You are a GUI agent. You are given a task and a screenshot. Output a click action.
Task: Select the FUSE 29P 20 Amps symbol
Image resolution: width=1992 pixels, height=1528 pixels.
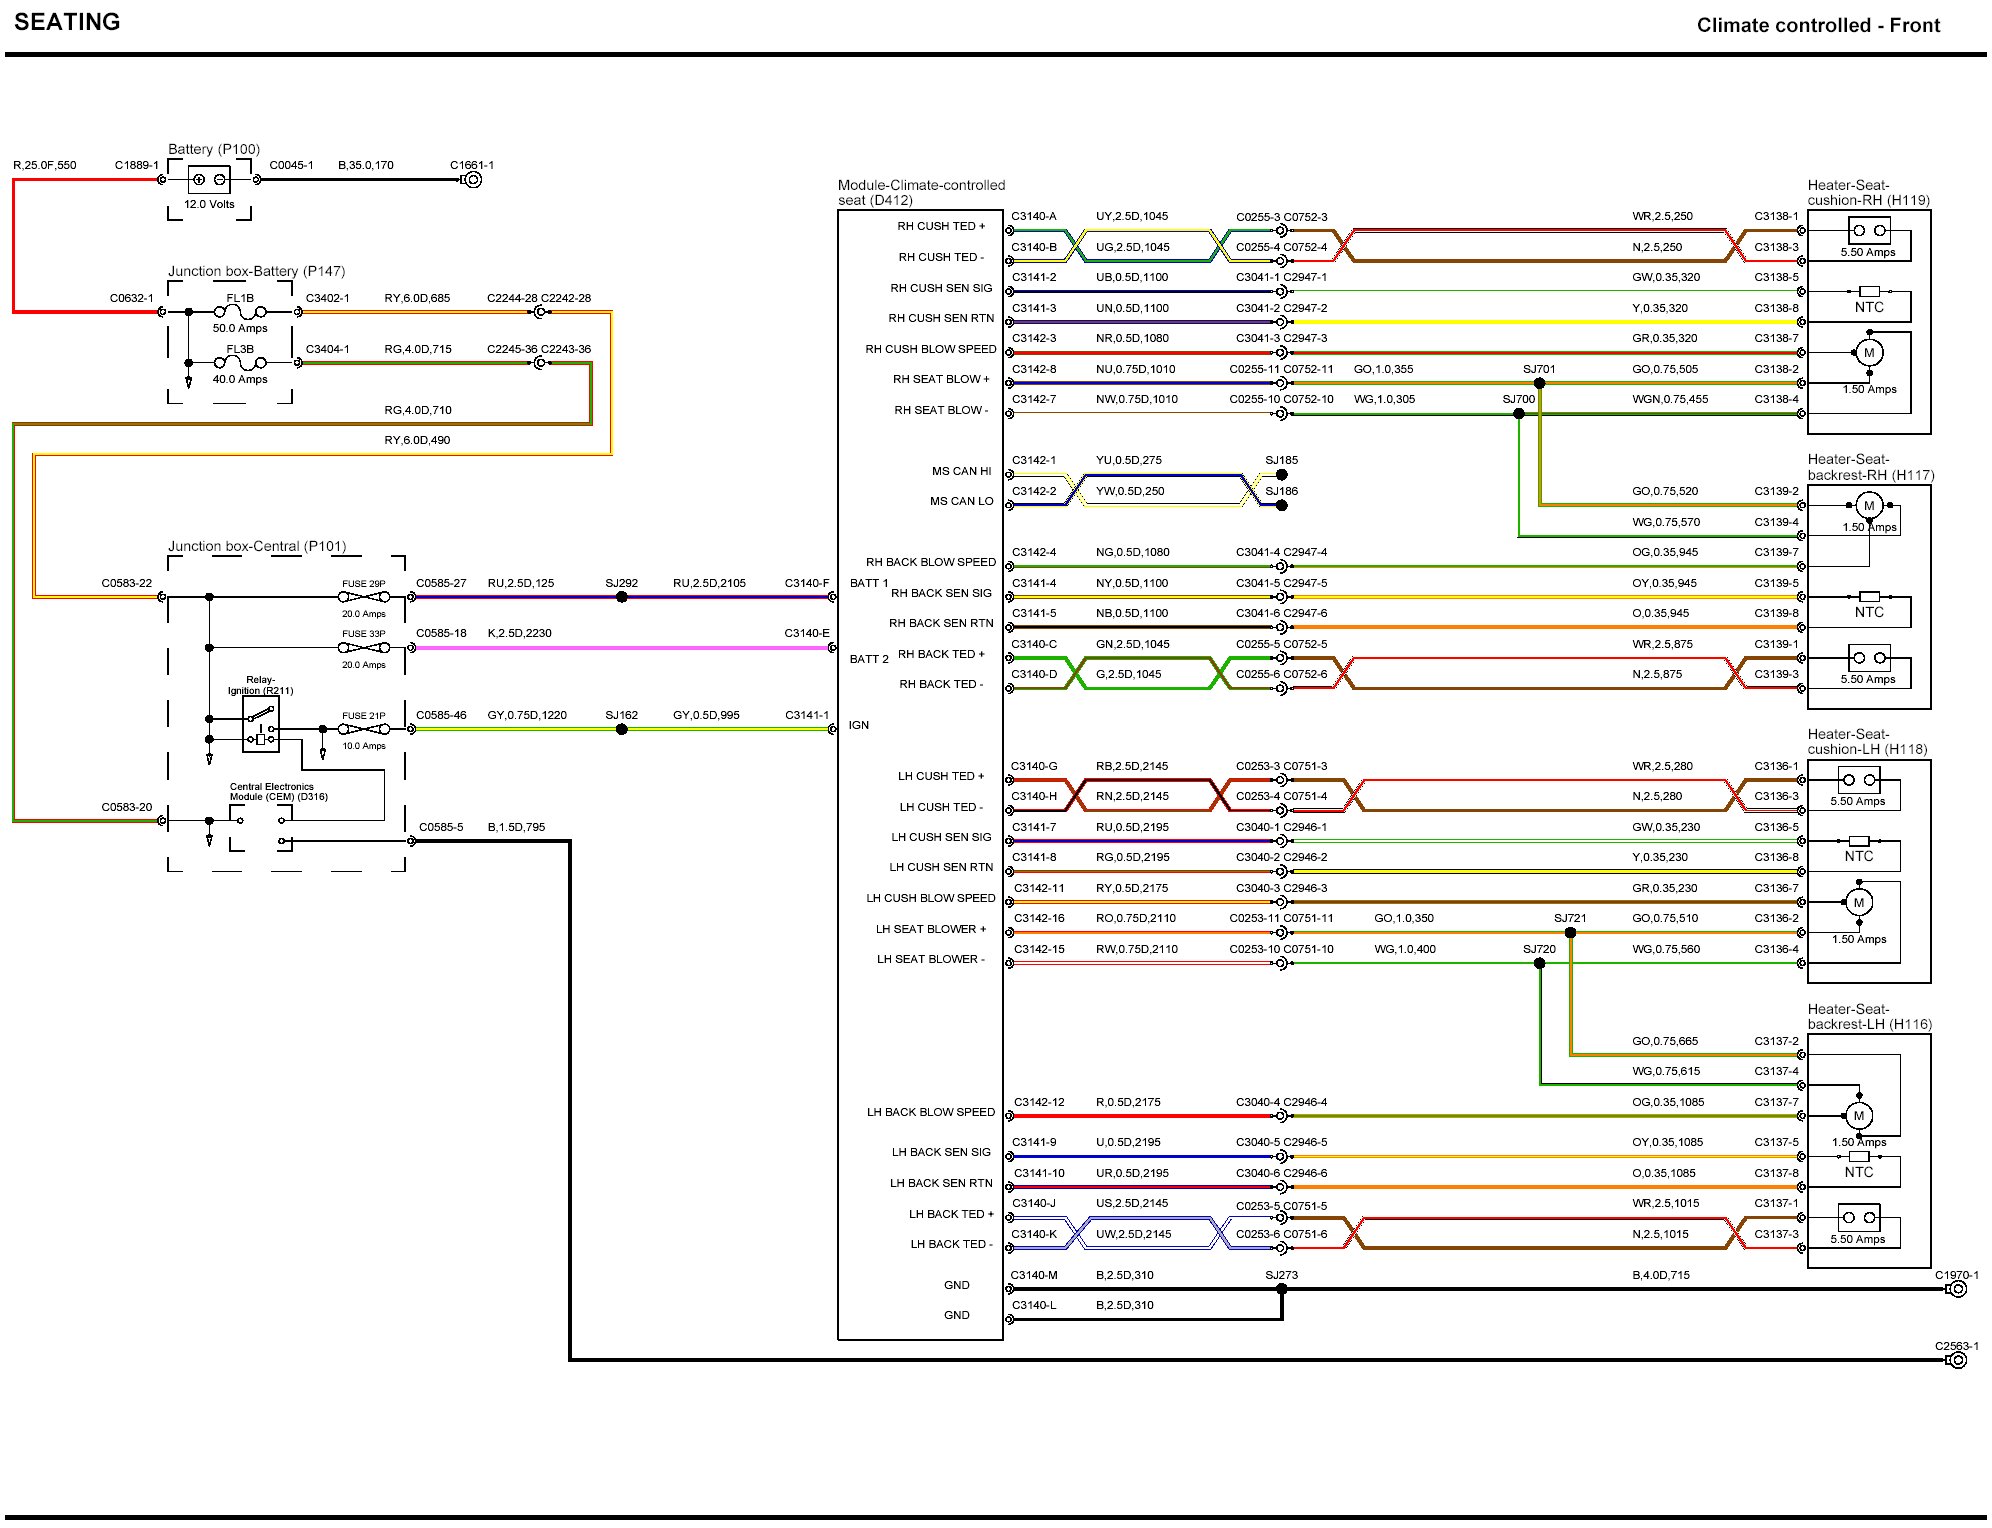coord(364,597)
